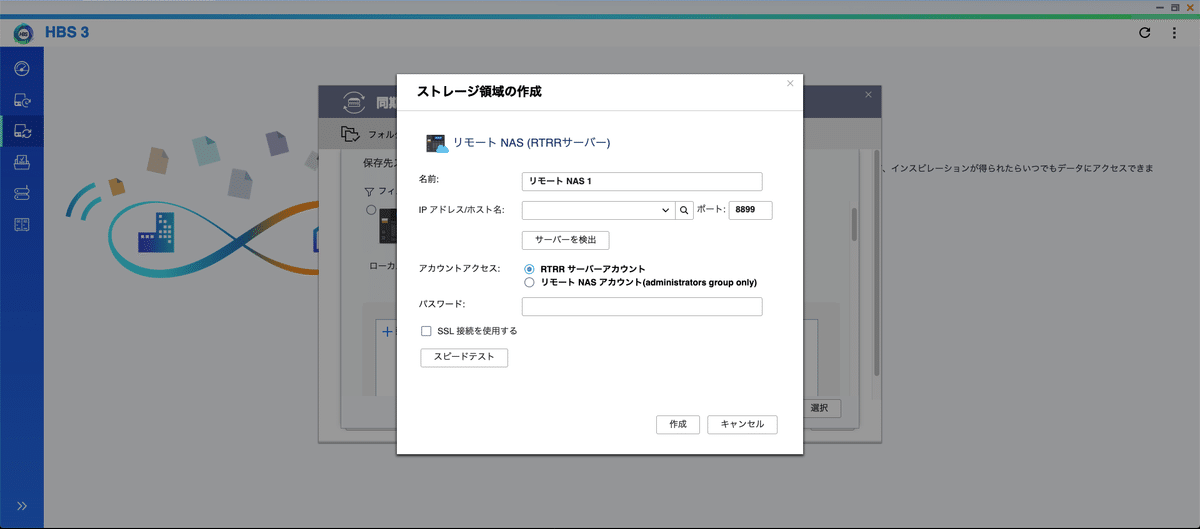Click the 名前 field with リモート NAS 1
Image resolution: width=1200 pixels, height=529 pixels.
[642, 182]
